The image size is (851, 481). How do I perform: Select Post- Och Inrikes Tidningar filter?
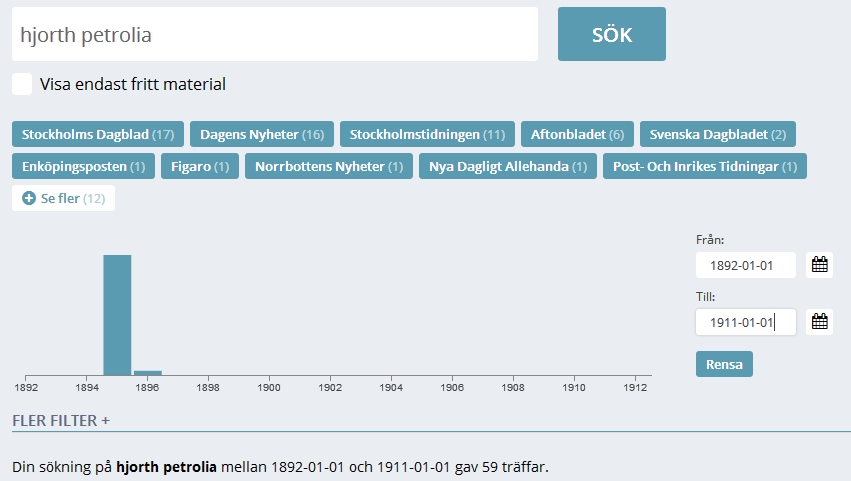(704, 166)
